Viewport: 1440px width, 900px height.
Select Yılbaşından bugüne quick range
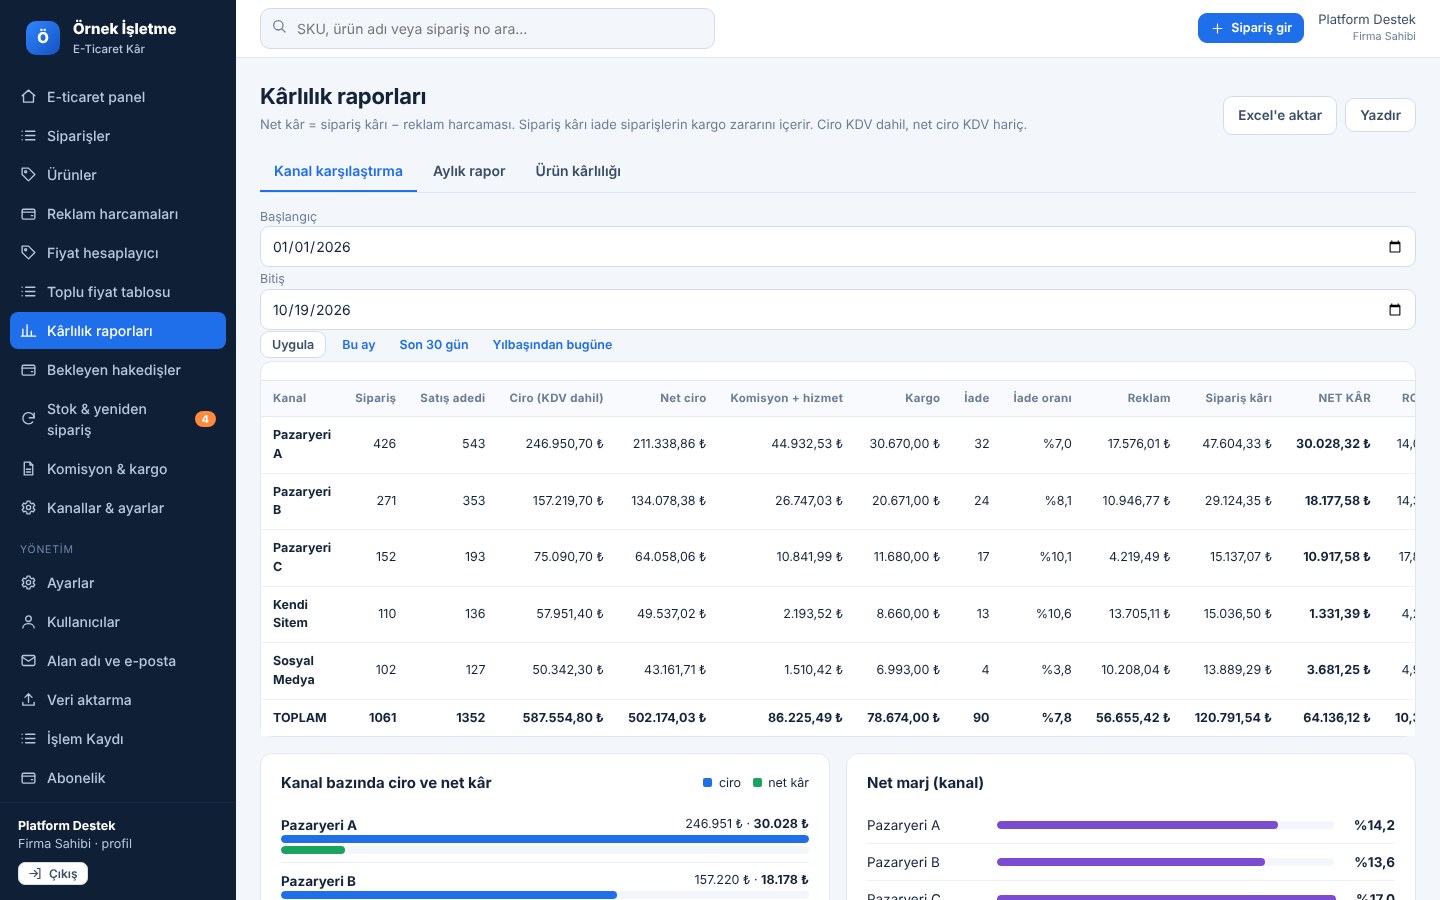552,345
